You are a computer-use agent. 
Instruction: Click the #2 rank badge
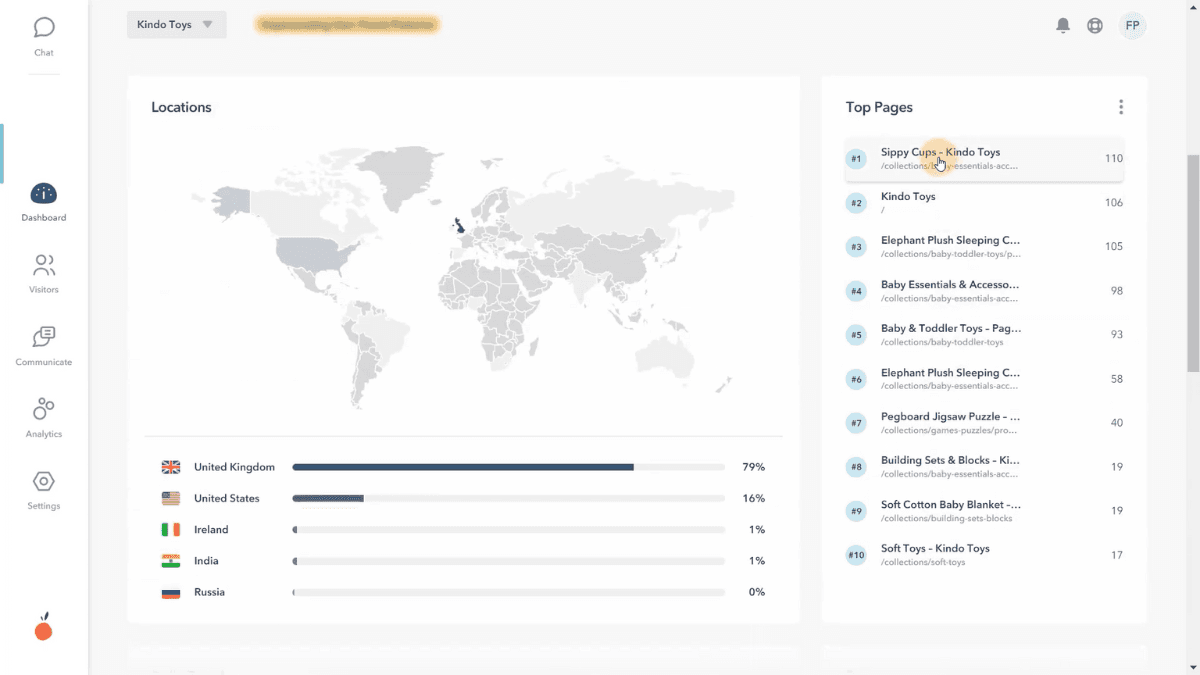click(856, 203)
